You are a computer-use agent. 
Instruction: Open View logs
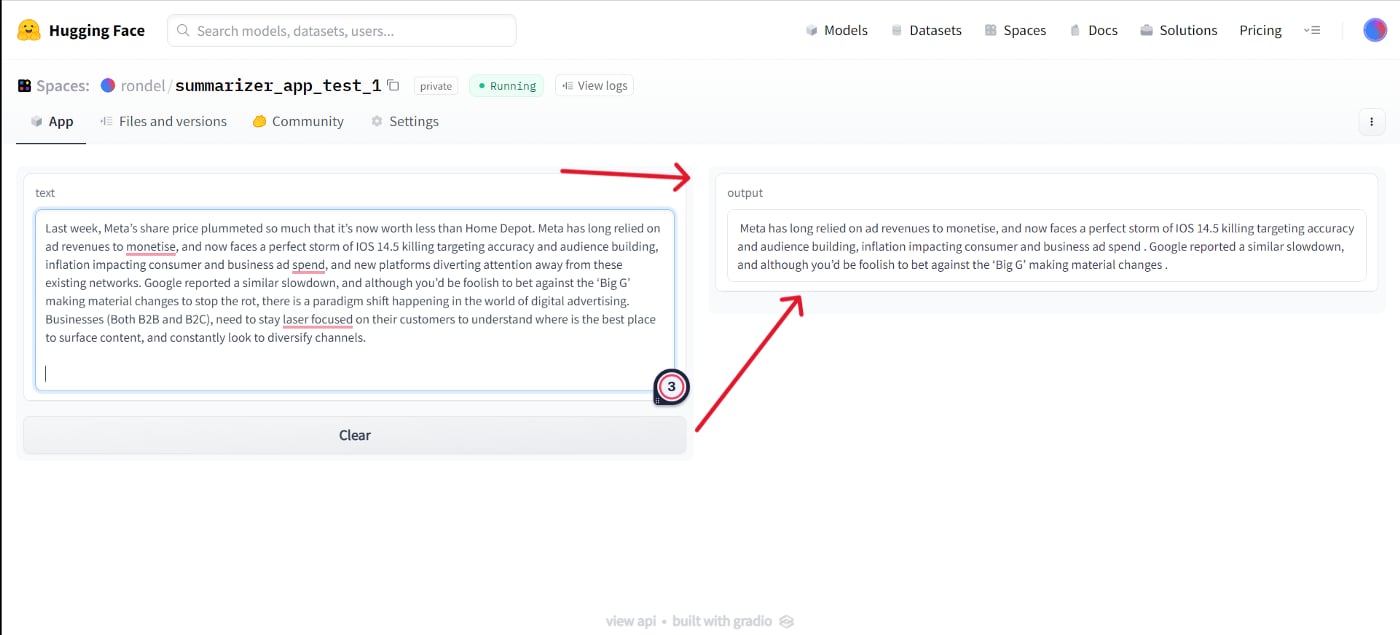[594, 86]
